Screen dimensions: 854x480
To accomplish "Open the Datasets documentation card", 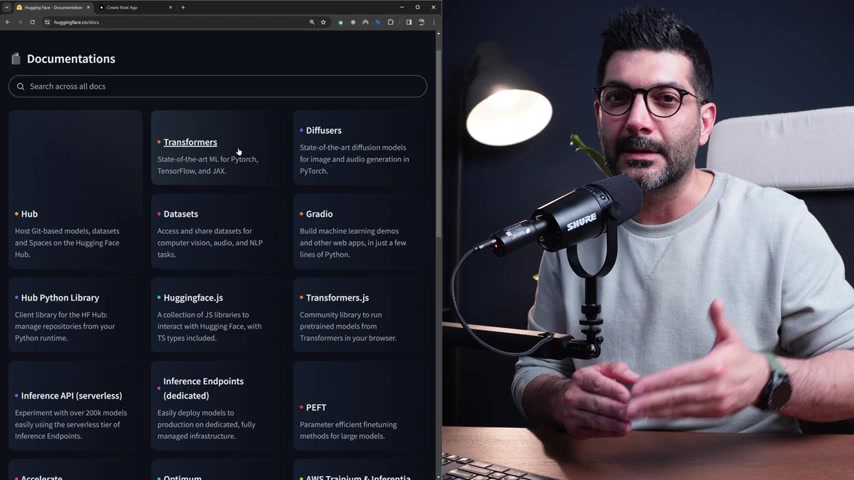I will pyautogui.click(x=217, y=232).
